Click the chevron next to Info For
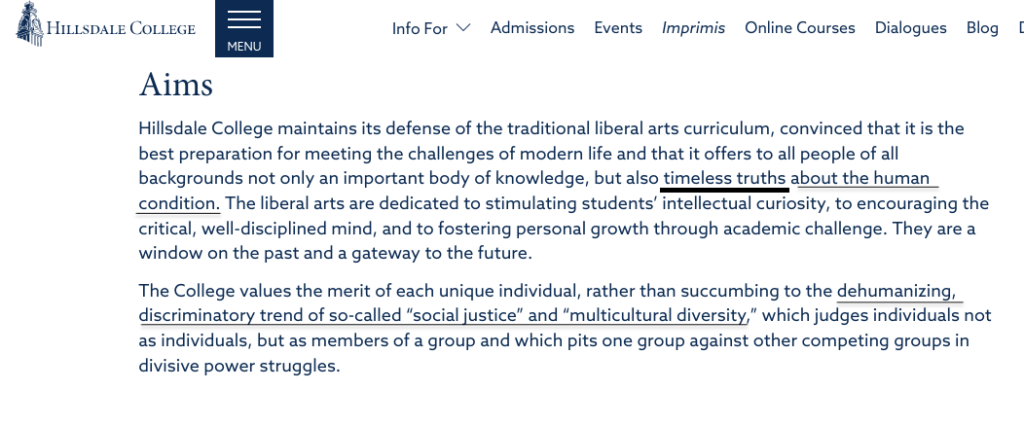Image resolution: width=1024 pixels, height=426 pixels. pos(463,28)
